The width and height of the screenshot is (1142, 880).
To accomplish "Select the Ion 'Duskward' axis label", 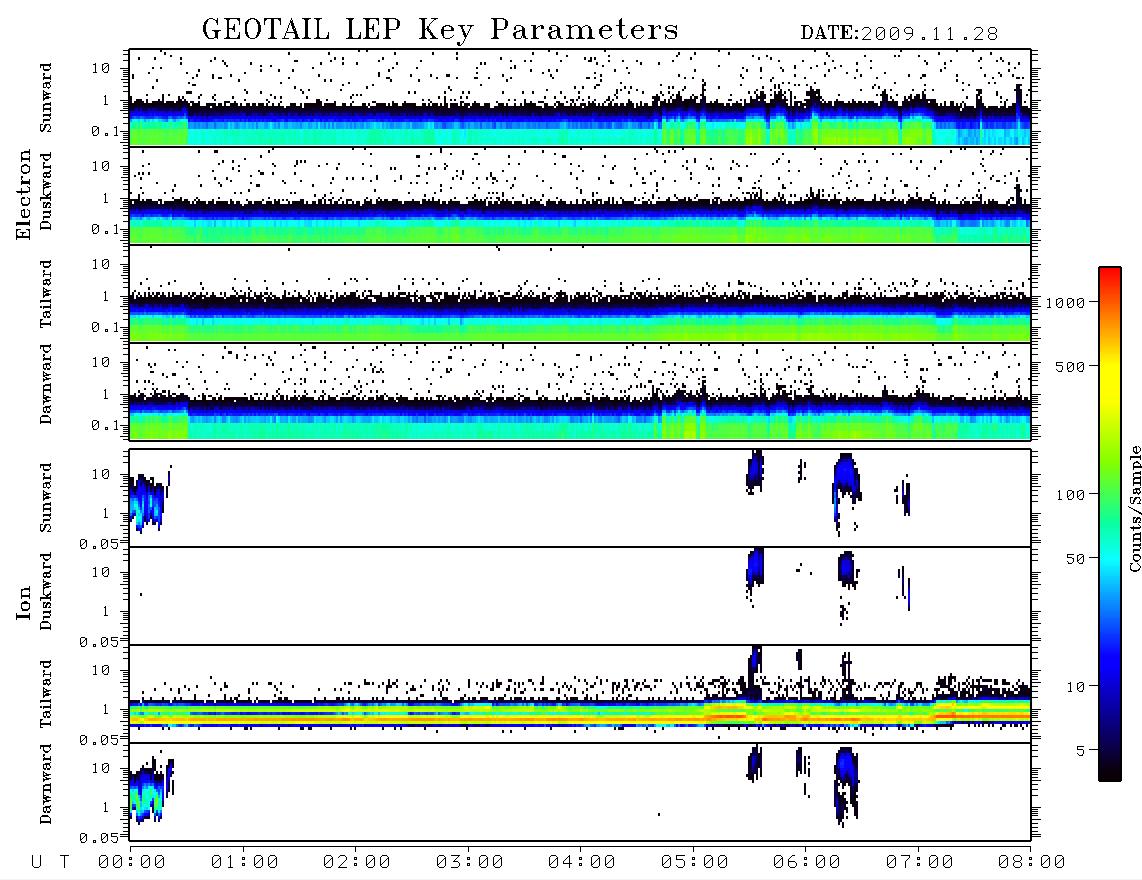I will (46, 592).
